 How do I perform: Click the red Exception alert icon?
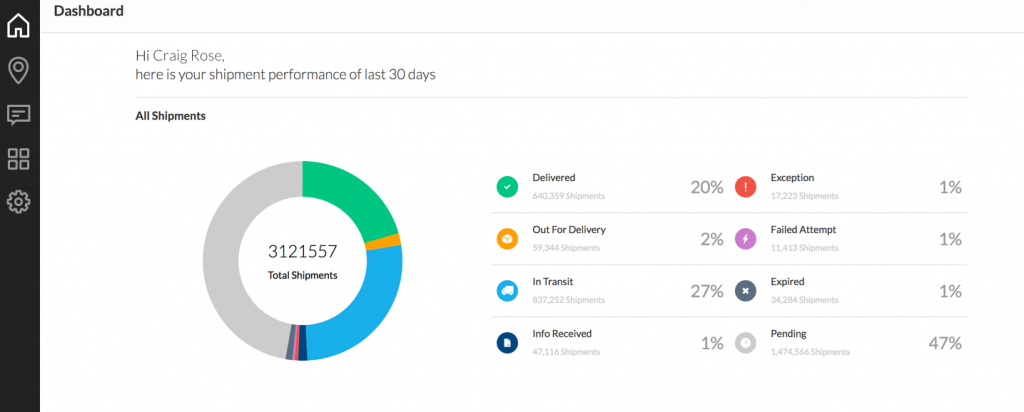pyautogui.click(x=745, y=187)
